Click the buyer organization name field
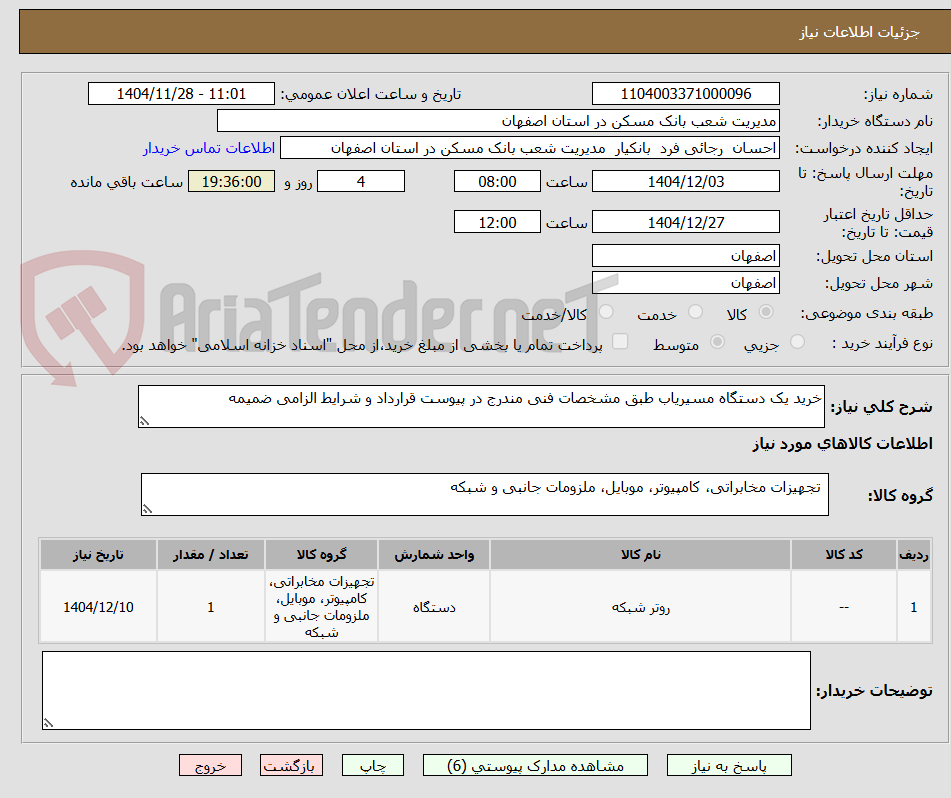951x798 pixels. click(498, 121)
